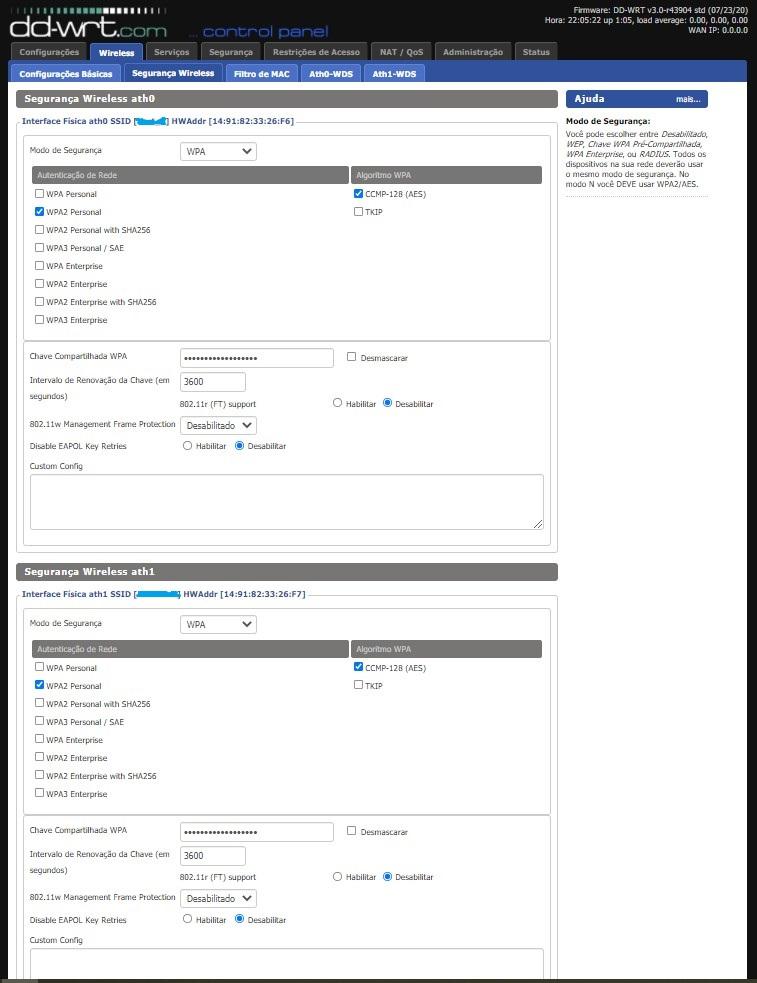The width and height of the screenshot is (757, 983).
Task: Open Restrições de Acesso tab
Action: pyautogui.click(x=316, y=52)
